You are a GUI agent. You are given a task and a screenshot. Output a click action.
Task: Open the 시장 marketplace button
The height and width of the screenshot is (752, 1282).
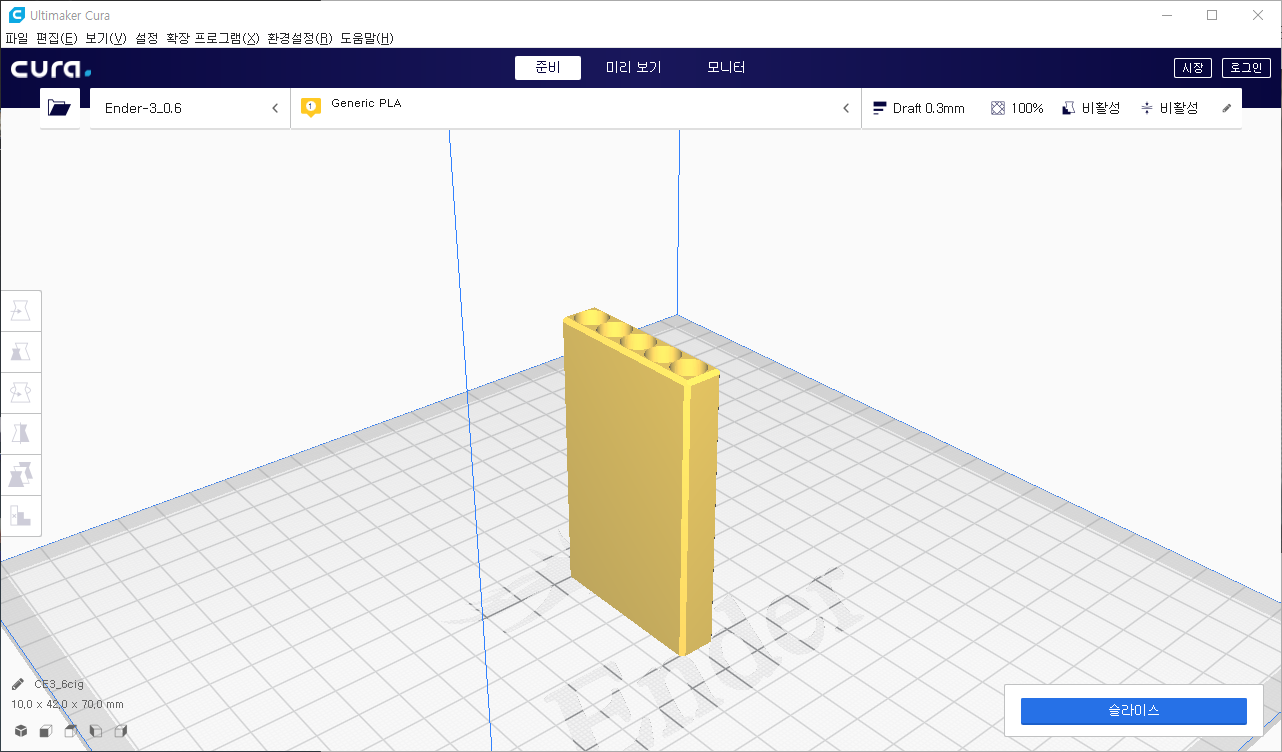(x=1192, y=68)
